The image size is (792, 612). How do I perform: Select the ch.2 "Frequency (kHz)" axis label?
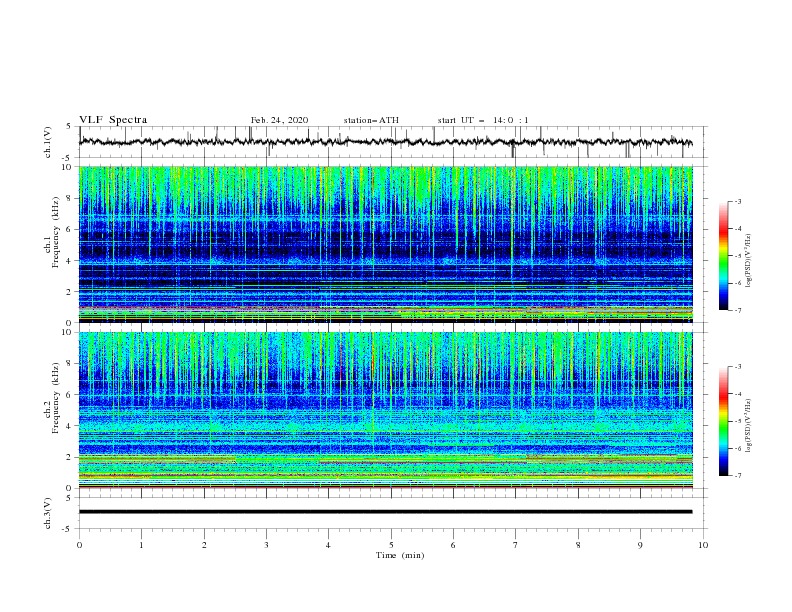(x=56, y=398)
